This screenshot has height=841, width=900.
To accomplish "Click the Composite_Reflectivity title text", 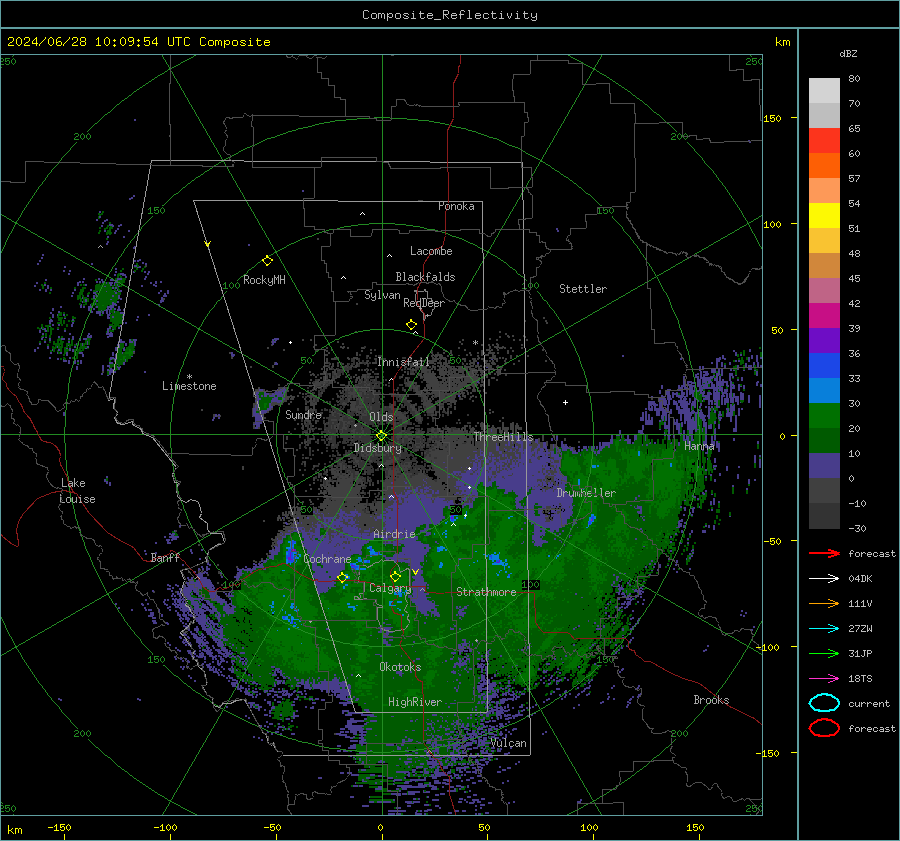I will coord(450,15).
